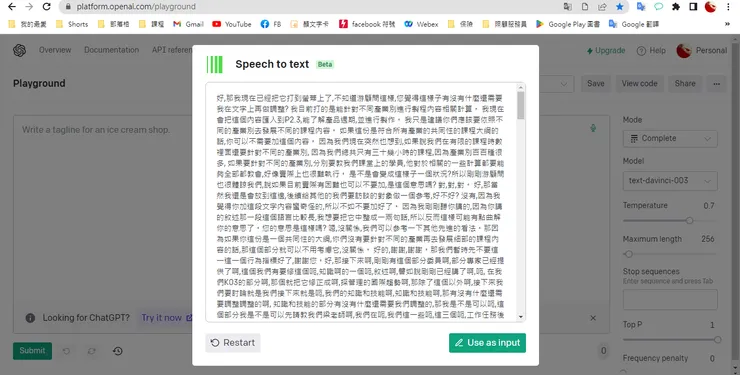Dismiss the ChatGPT banner with X
This screenshot has height=375, width=740.
pos(593,318)
